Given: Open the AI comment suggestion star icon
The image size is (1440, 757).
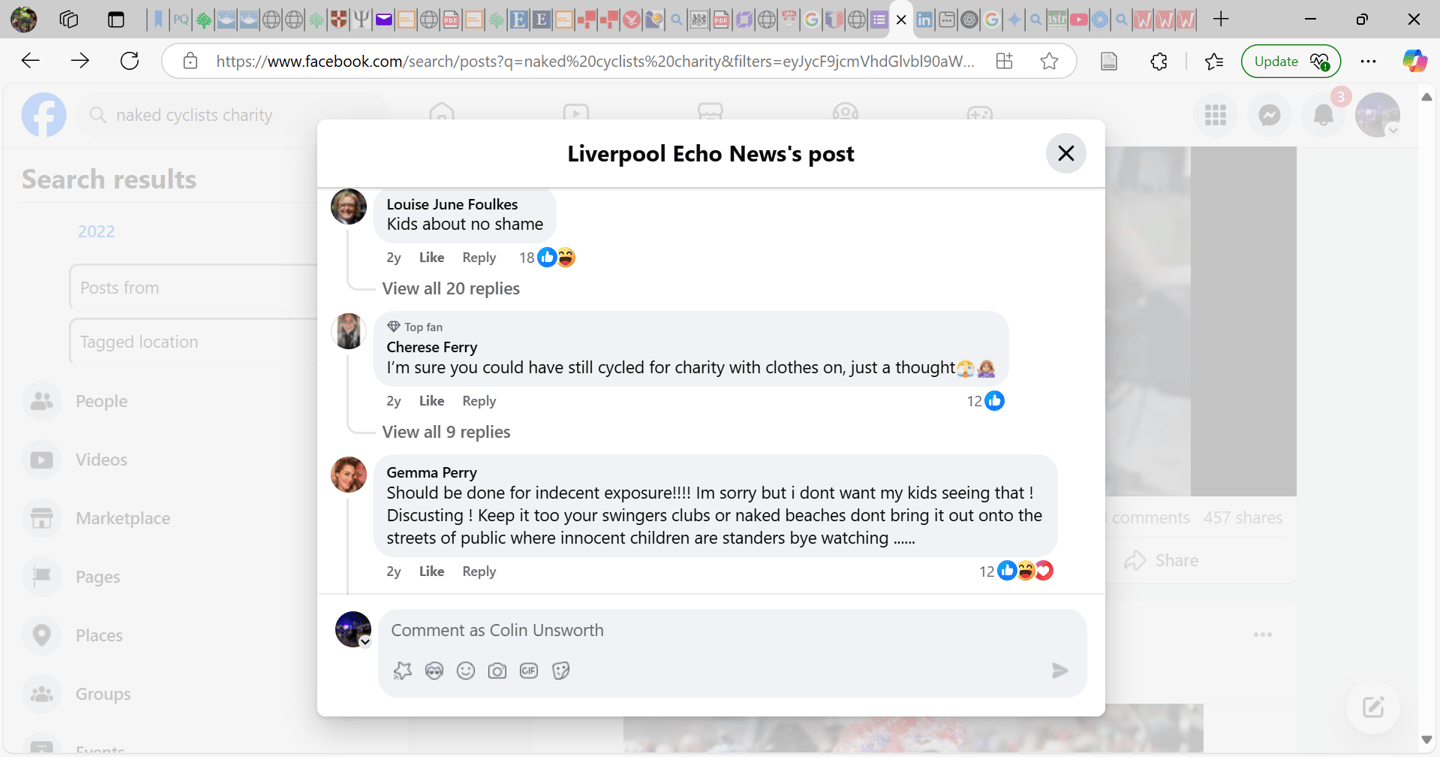Looking at the screenshot, I should (x=403, y=671).
